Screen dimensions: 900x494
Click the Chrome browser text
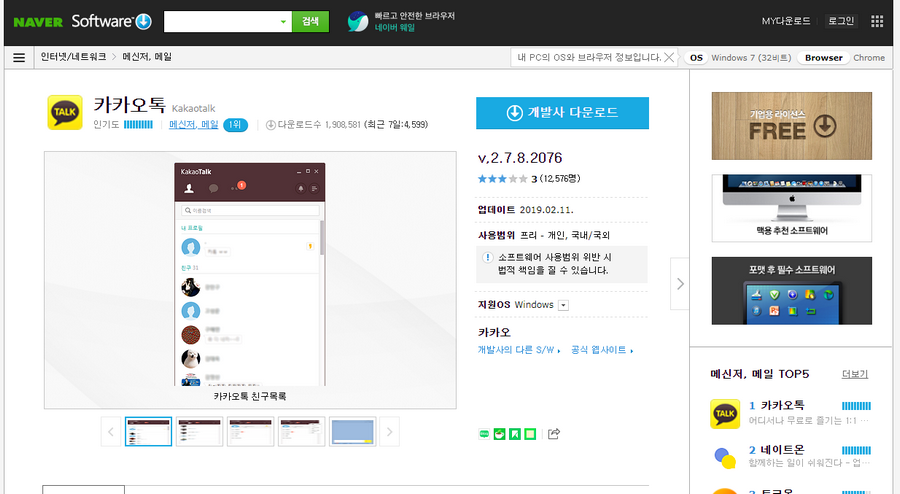point(868,57)
